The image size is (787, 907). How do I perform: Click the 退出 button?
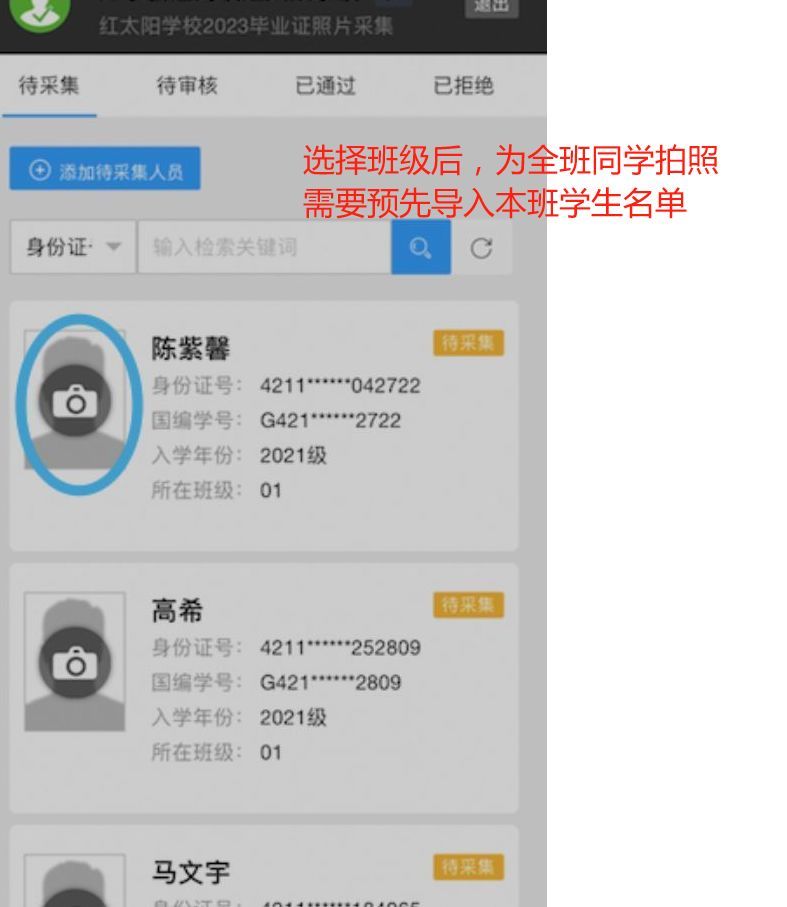[492, 7]
